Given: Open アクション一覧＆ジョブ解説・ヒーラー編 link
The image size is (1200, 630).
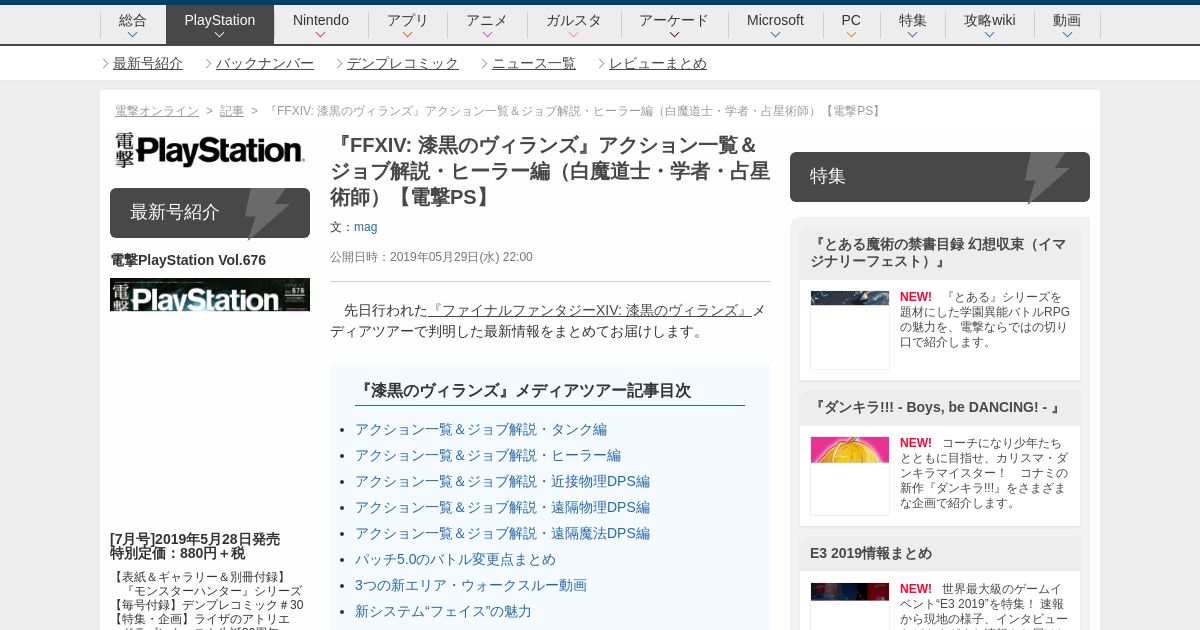Looking at the screenshot, I should (488, 455).
